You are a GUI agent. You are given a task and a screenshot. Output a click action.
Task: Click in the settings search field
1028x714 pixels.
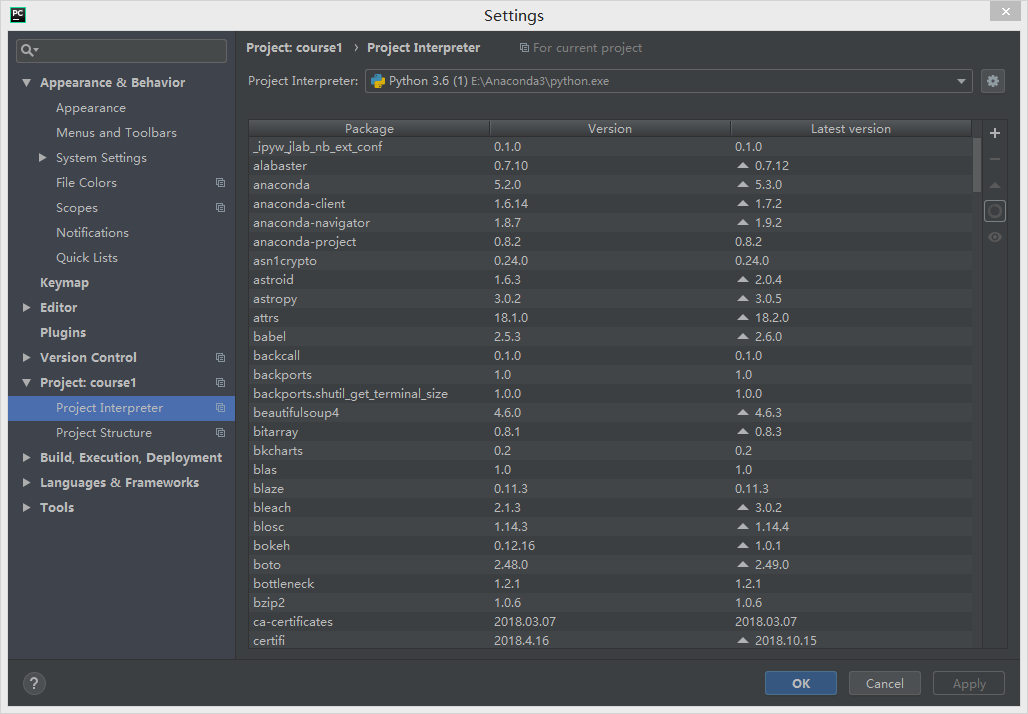click(121, 50)
